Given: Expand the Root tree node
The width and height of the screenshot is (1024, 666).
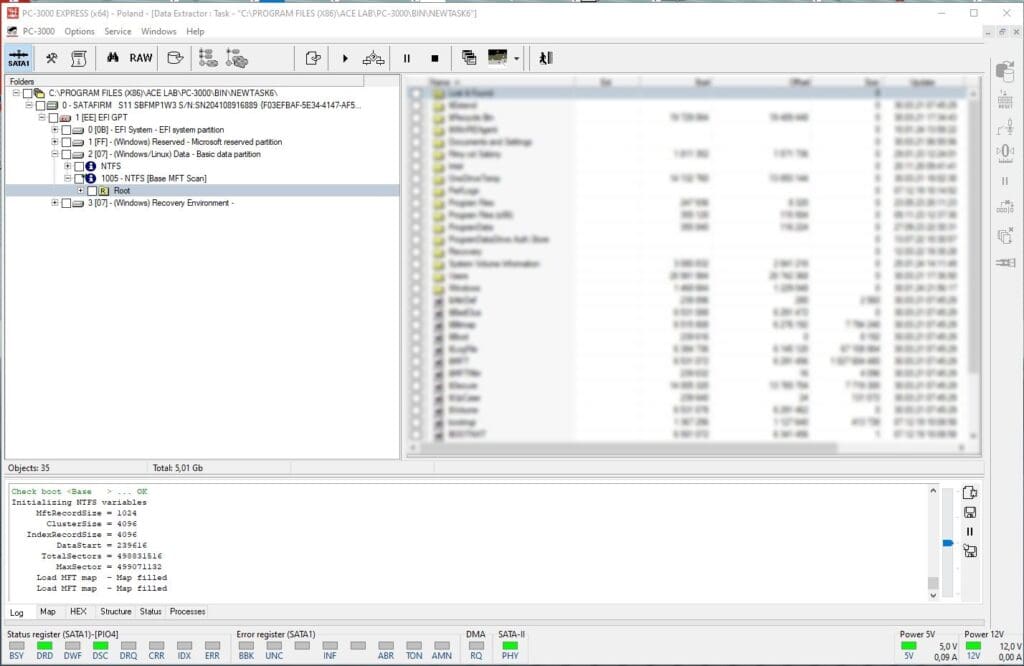Looking at the screenshot, I should click(x=80, y=190).
